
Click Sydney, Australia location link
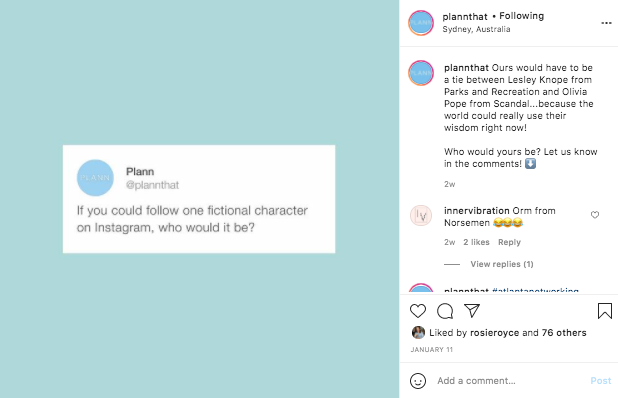[476, 29]
